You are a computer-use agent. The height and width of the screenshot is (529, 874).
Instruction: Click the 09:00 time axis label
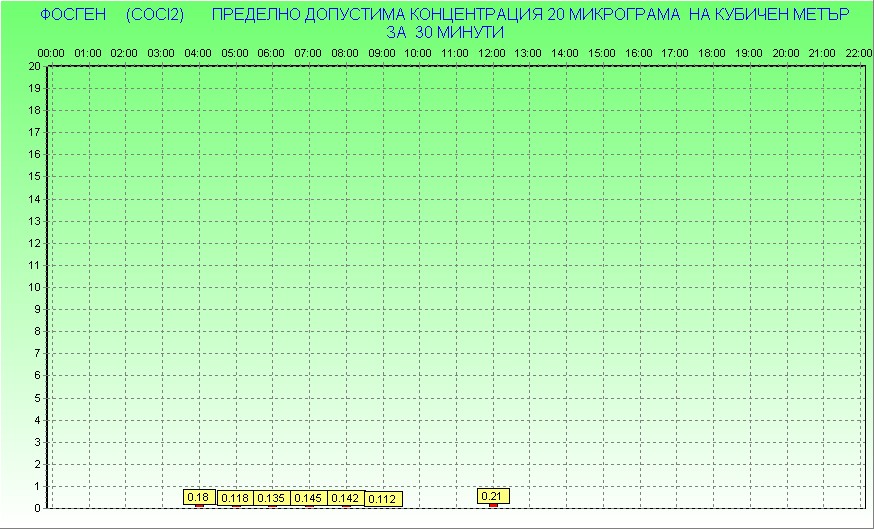(x=382, y=54)
